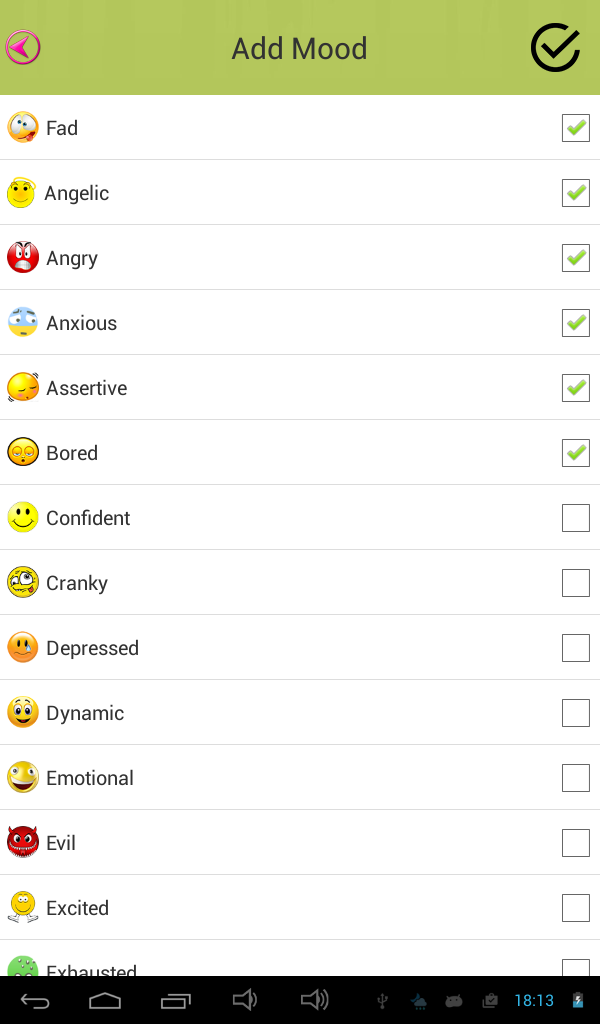The height and width of the screenshot is (1024, 600).
Task: Tick the Emotional mood checkbox
Action: [x=575, y=778]
